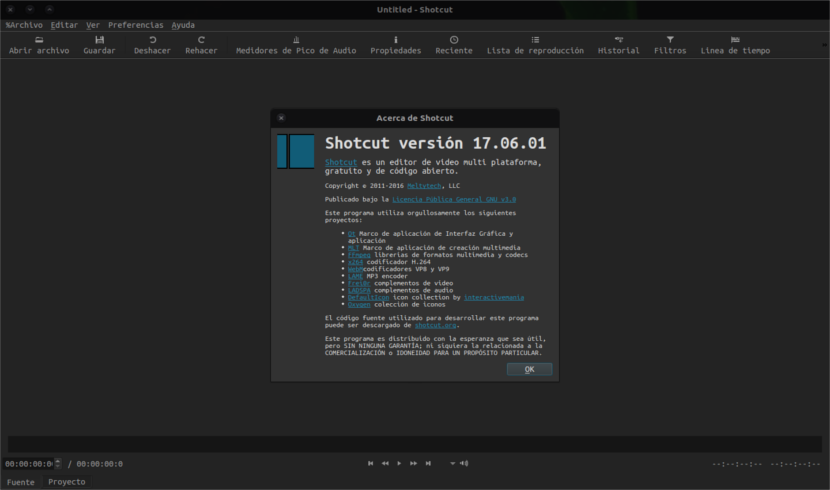Open the Propiedades panel

pyautogui.click(x=395, y=46)
